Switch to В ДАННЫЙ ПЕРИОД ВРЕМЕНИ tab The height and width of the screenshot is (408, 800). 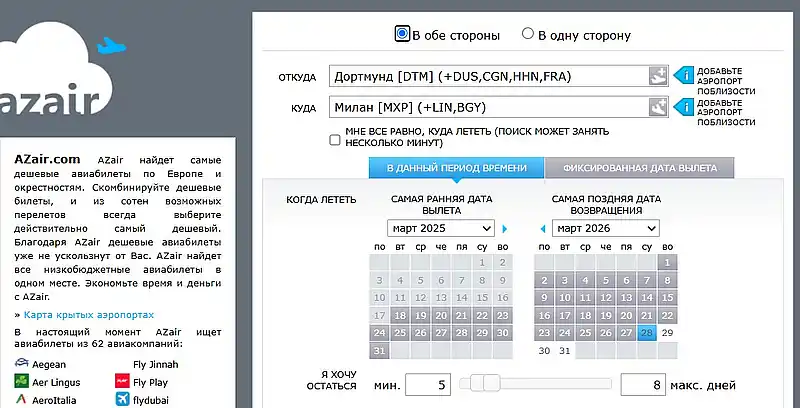point(457,168)
